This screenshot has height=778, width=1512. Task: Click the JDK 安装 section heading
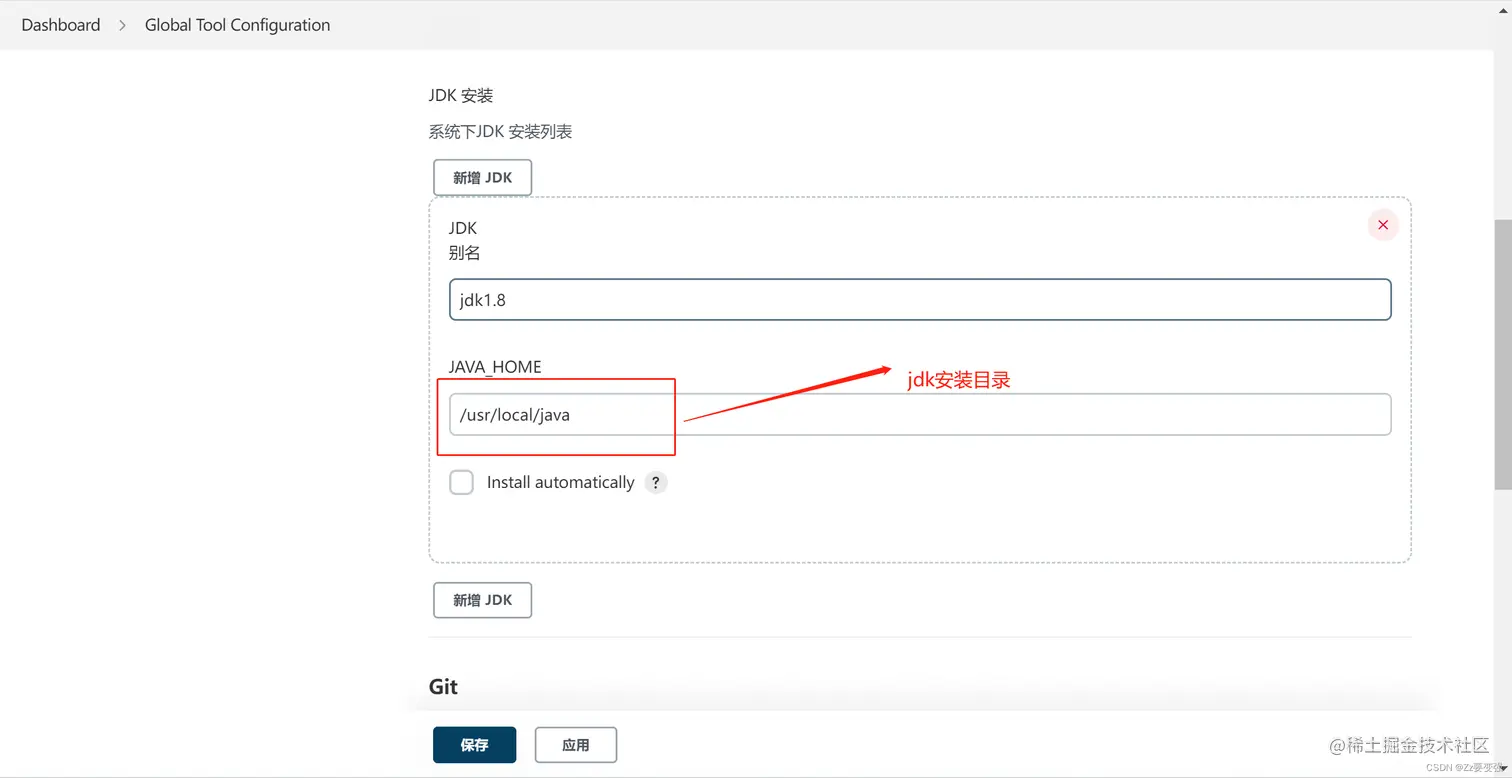point(461,96)
